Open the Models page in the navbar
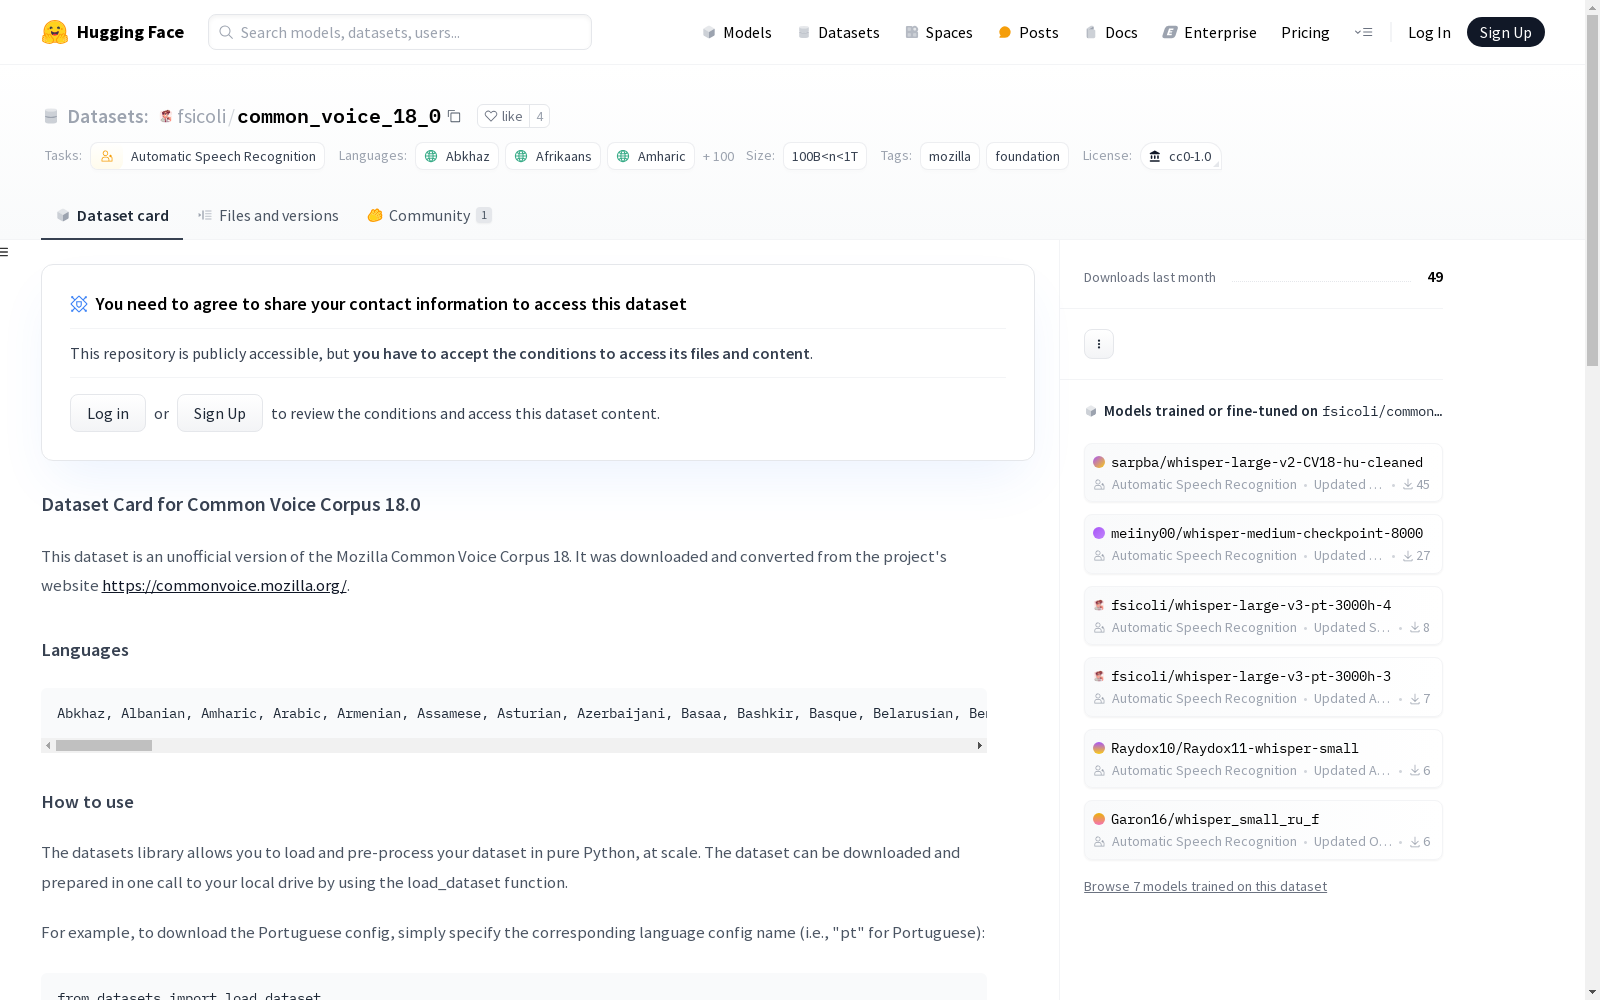The height and width of the screenshot is (1000, 1600). pos(737,32)
